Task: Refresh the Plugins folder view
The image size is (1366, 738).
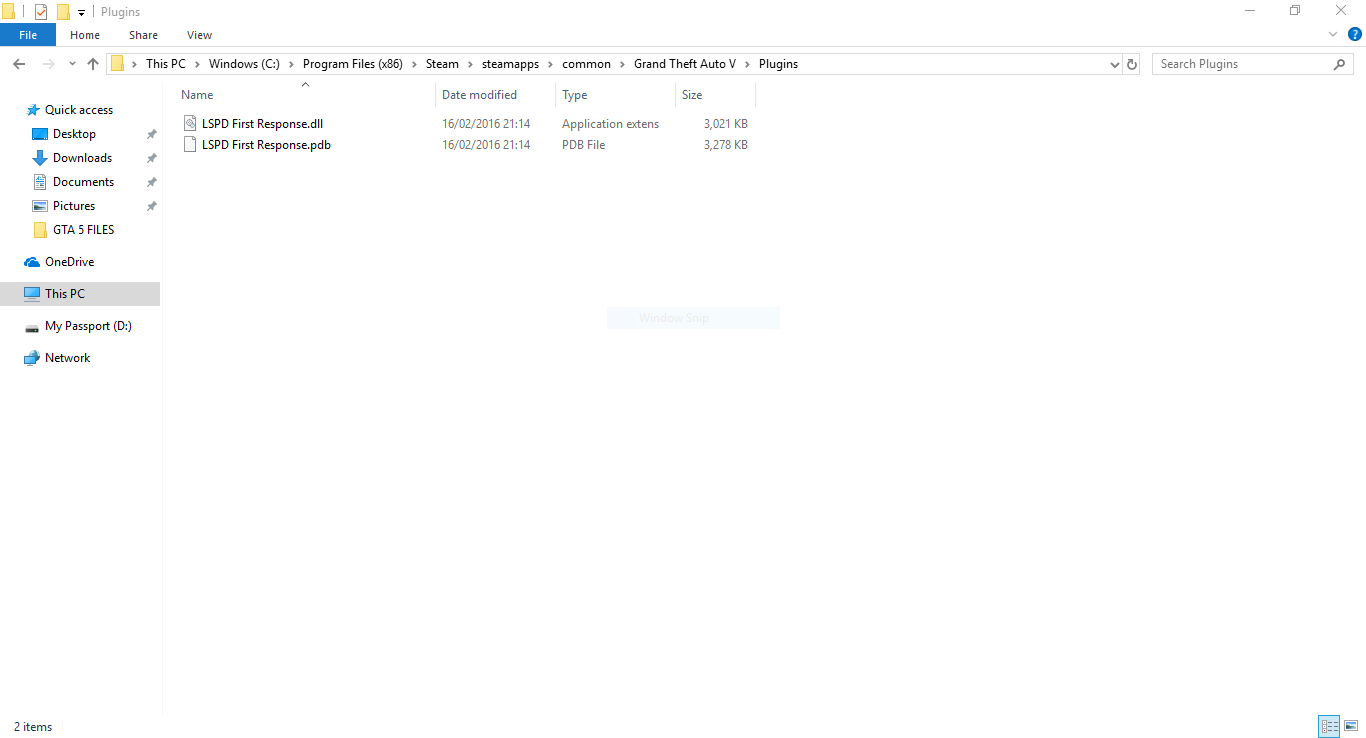Action: click(1132, 64)
